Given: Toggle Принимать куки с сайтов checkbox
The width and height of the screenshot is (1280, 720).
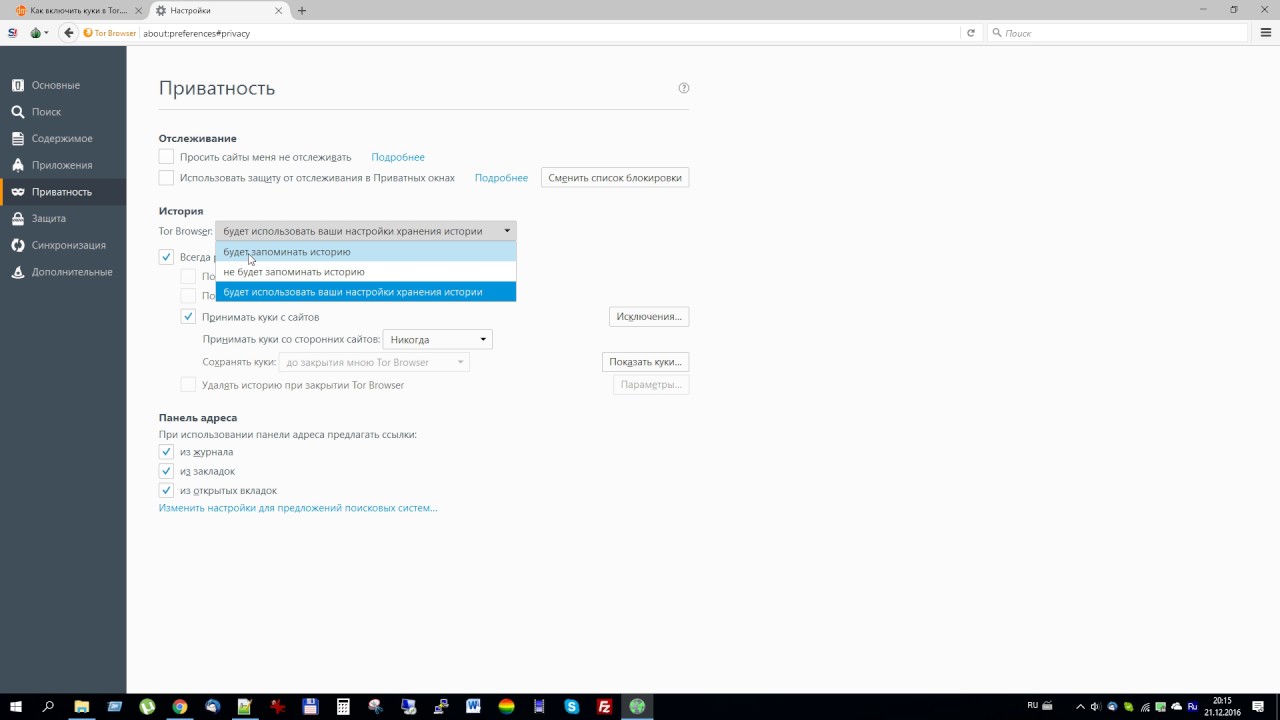Looking at the screenshot, I should click(188, 317).
